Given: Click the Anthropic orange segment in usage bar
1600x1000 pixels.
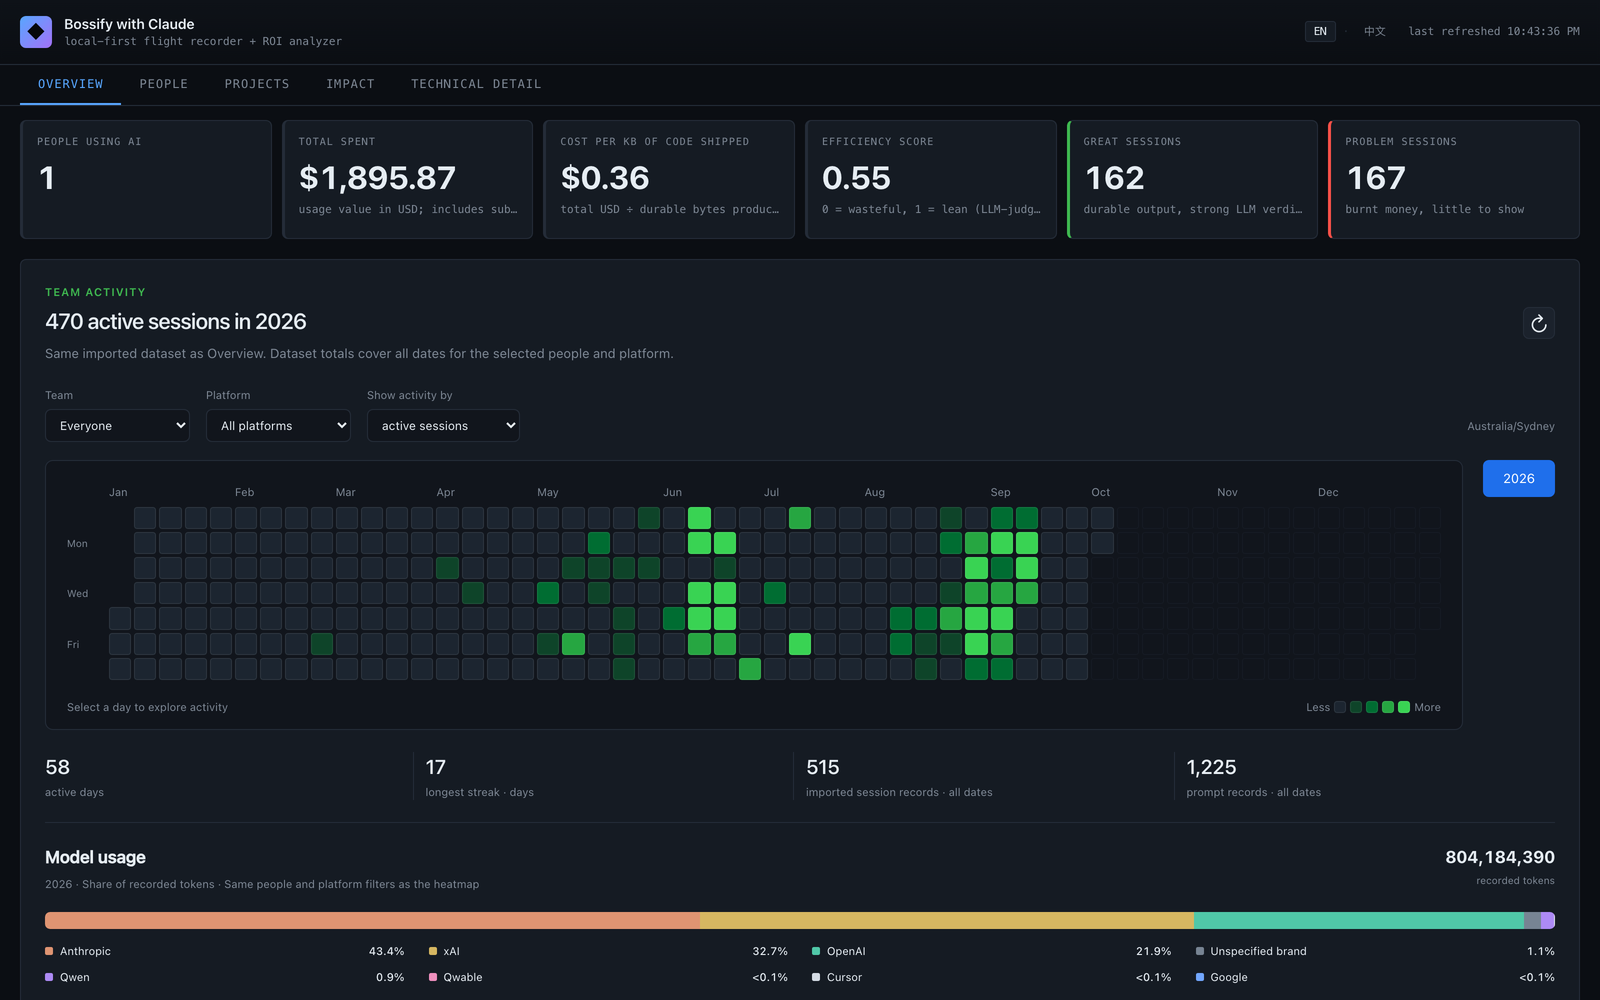Looking at the screenshot, I should pyautogui.click(x=372, y=920).
